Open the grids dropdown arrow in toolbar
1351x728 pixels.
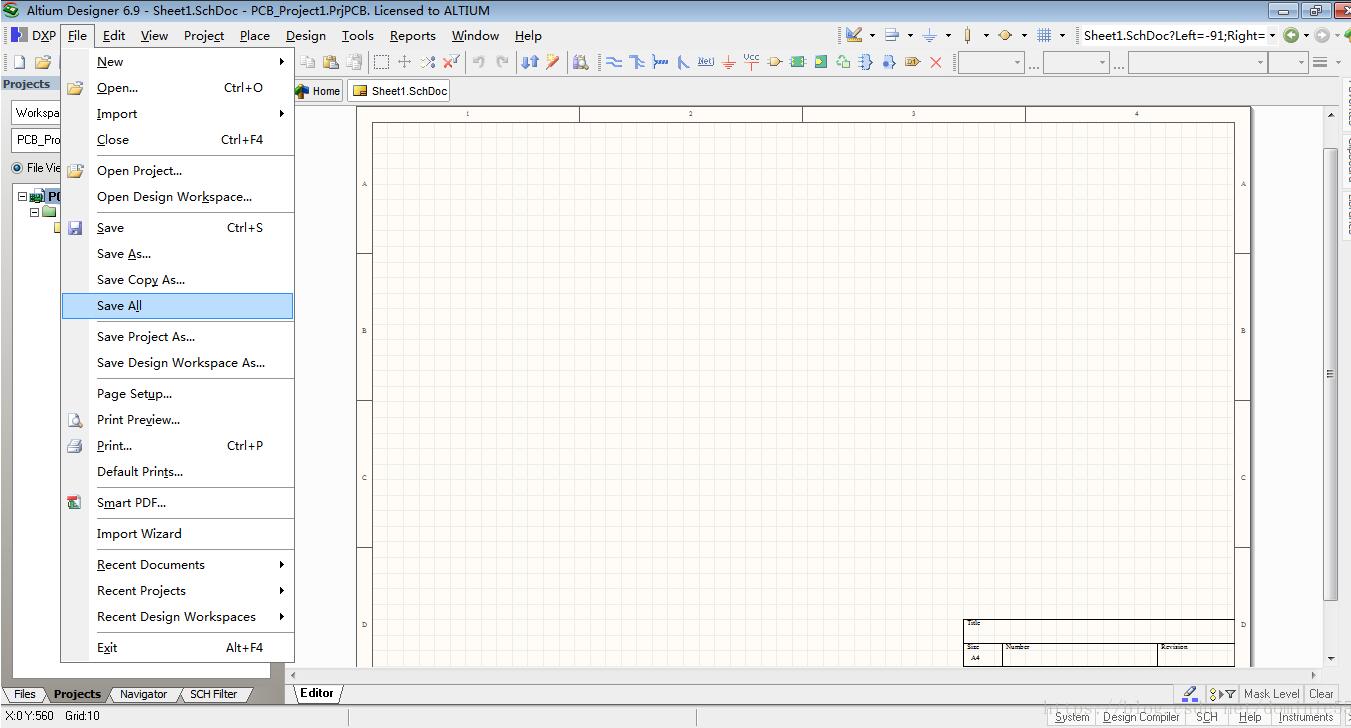click(x=1061, y=36)
